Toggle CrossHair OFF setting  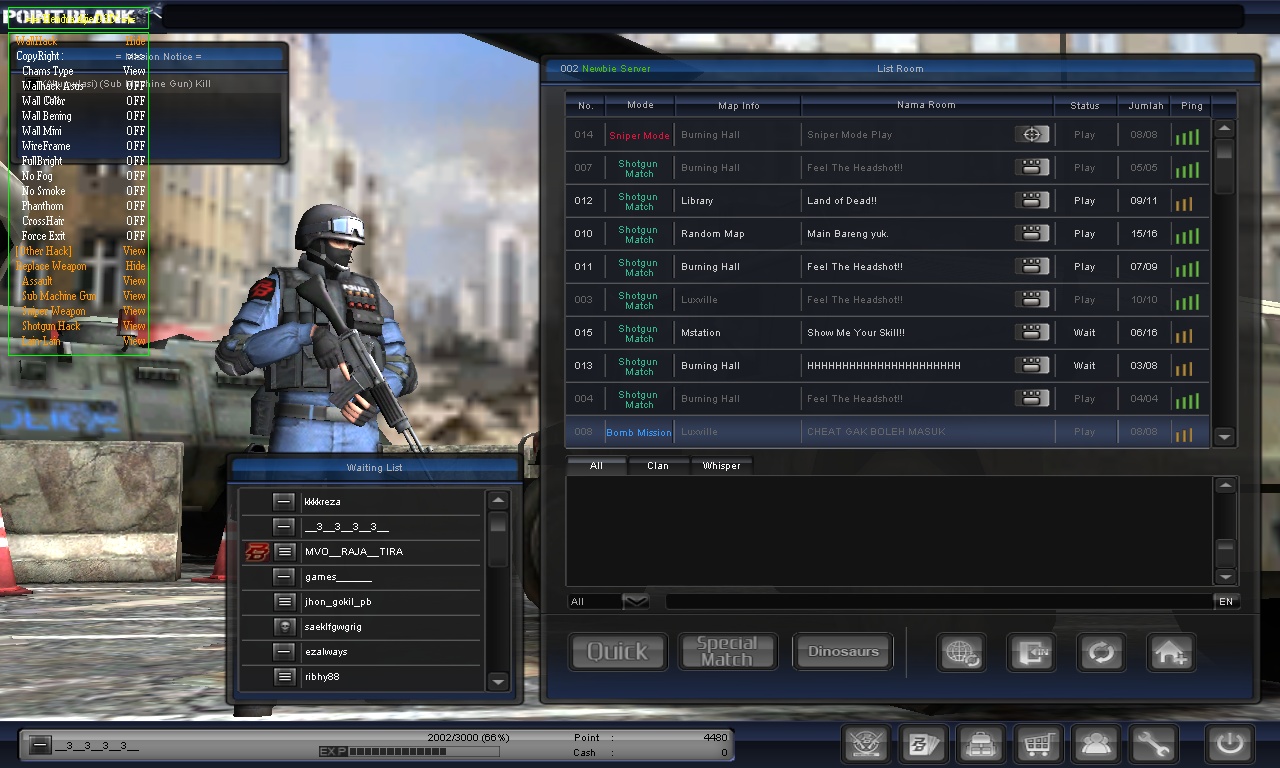[x=135, y=221]
